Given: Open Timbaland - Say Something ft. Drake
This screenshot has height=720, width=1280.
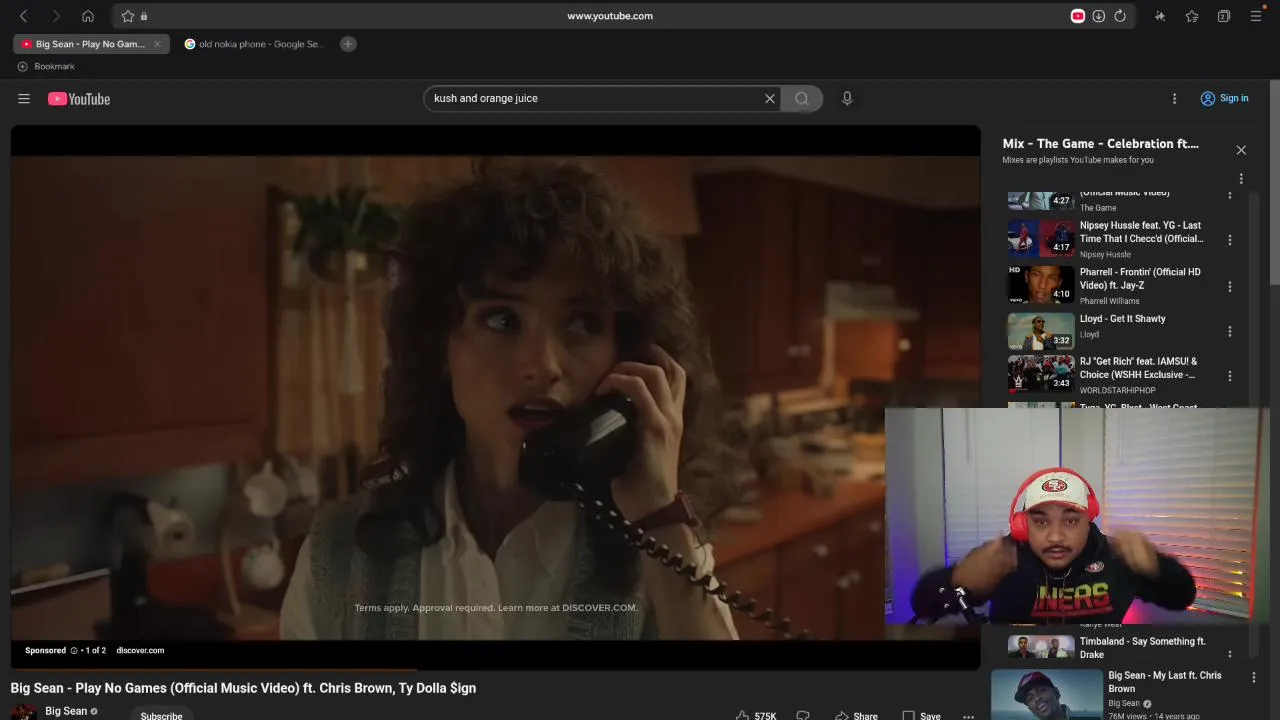Looking at the screenshot, I should click(x=1143, y=648).
